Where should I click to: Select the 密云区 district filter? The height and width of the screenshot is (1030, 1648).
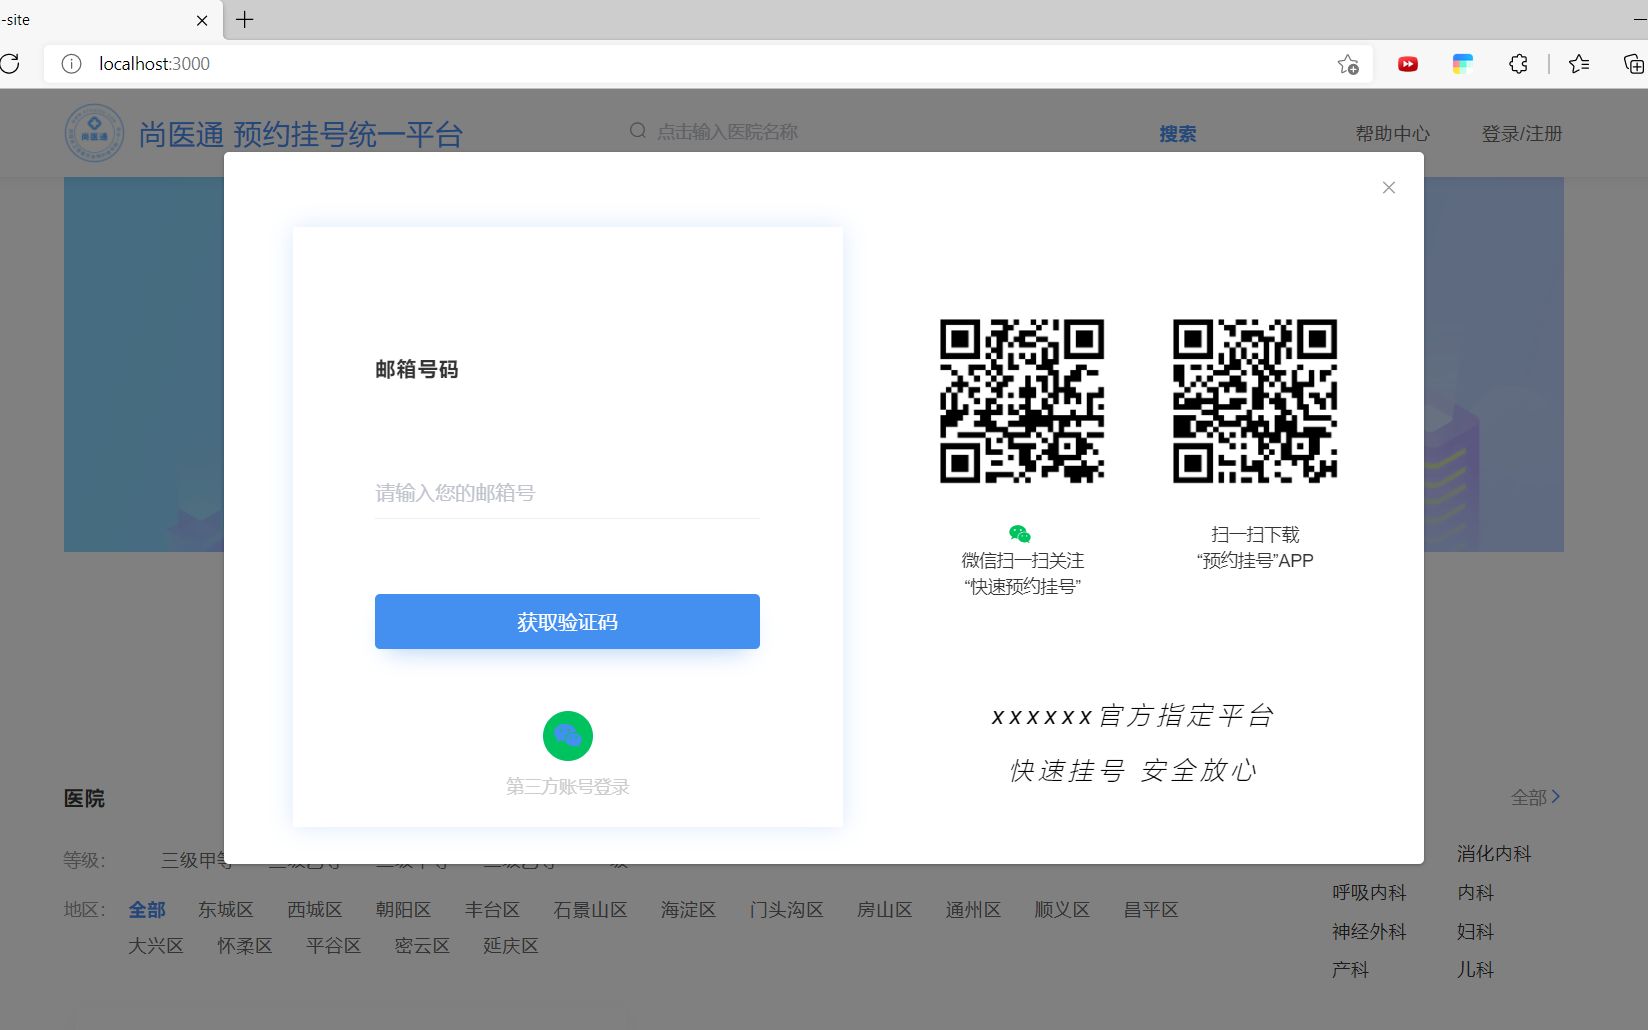point(422,946)
